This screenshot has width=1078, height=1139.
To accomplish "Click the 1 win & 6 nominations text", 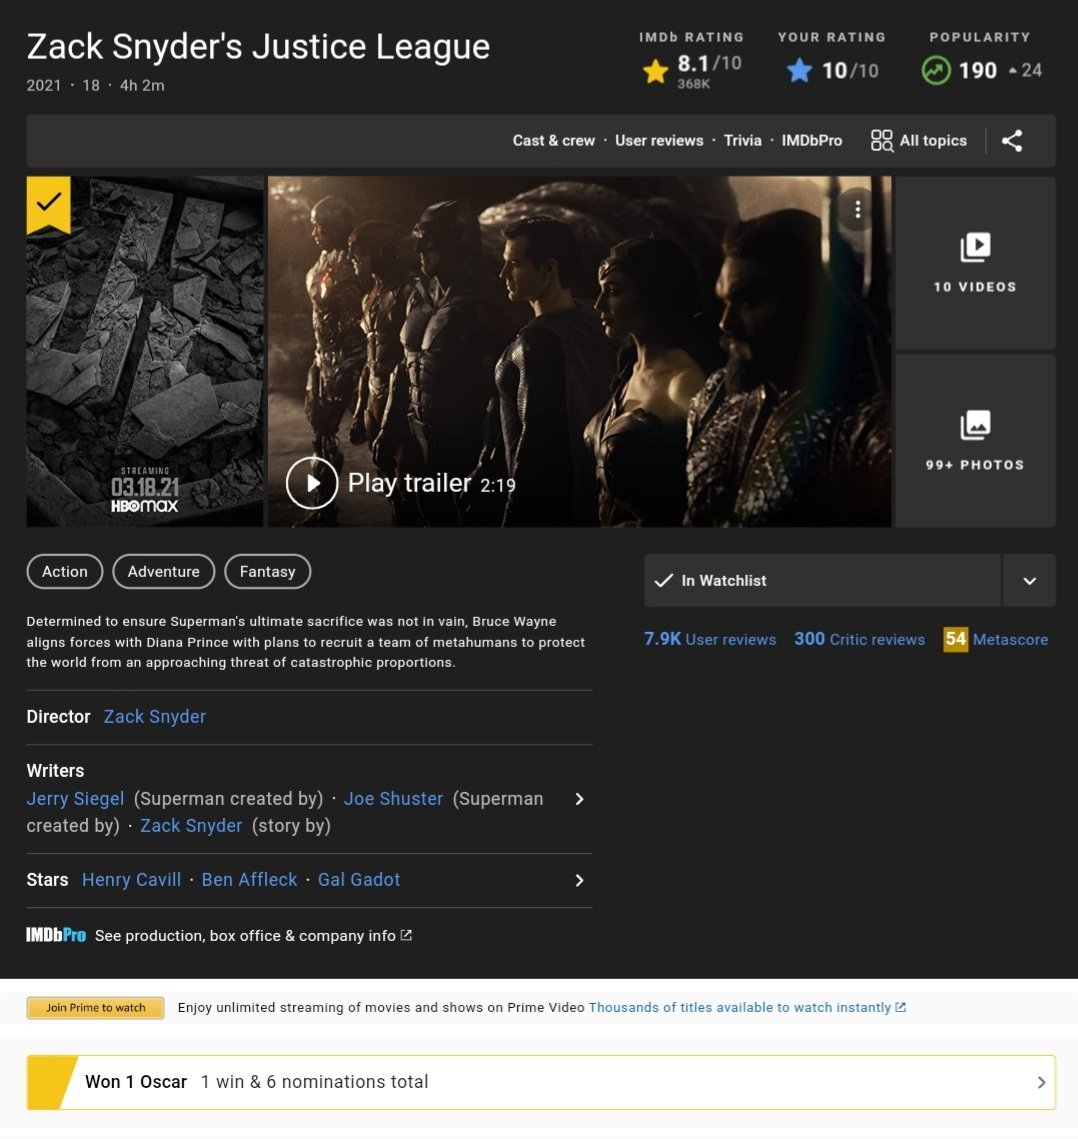I will pyautogui.click(x=315, y=1082).
